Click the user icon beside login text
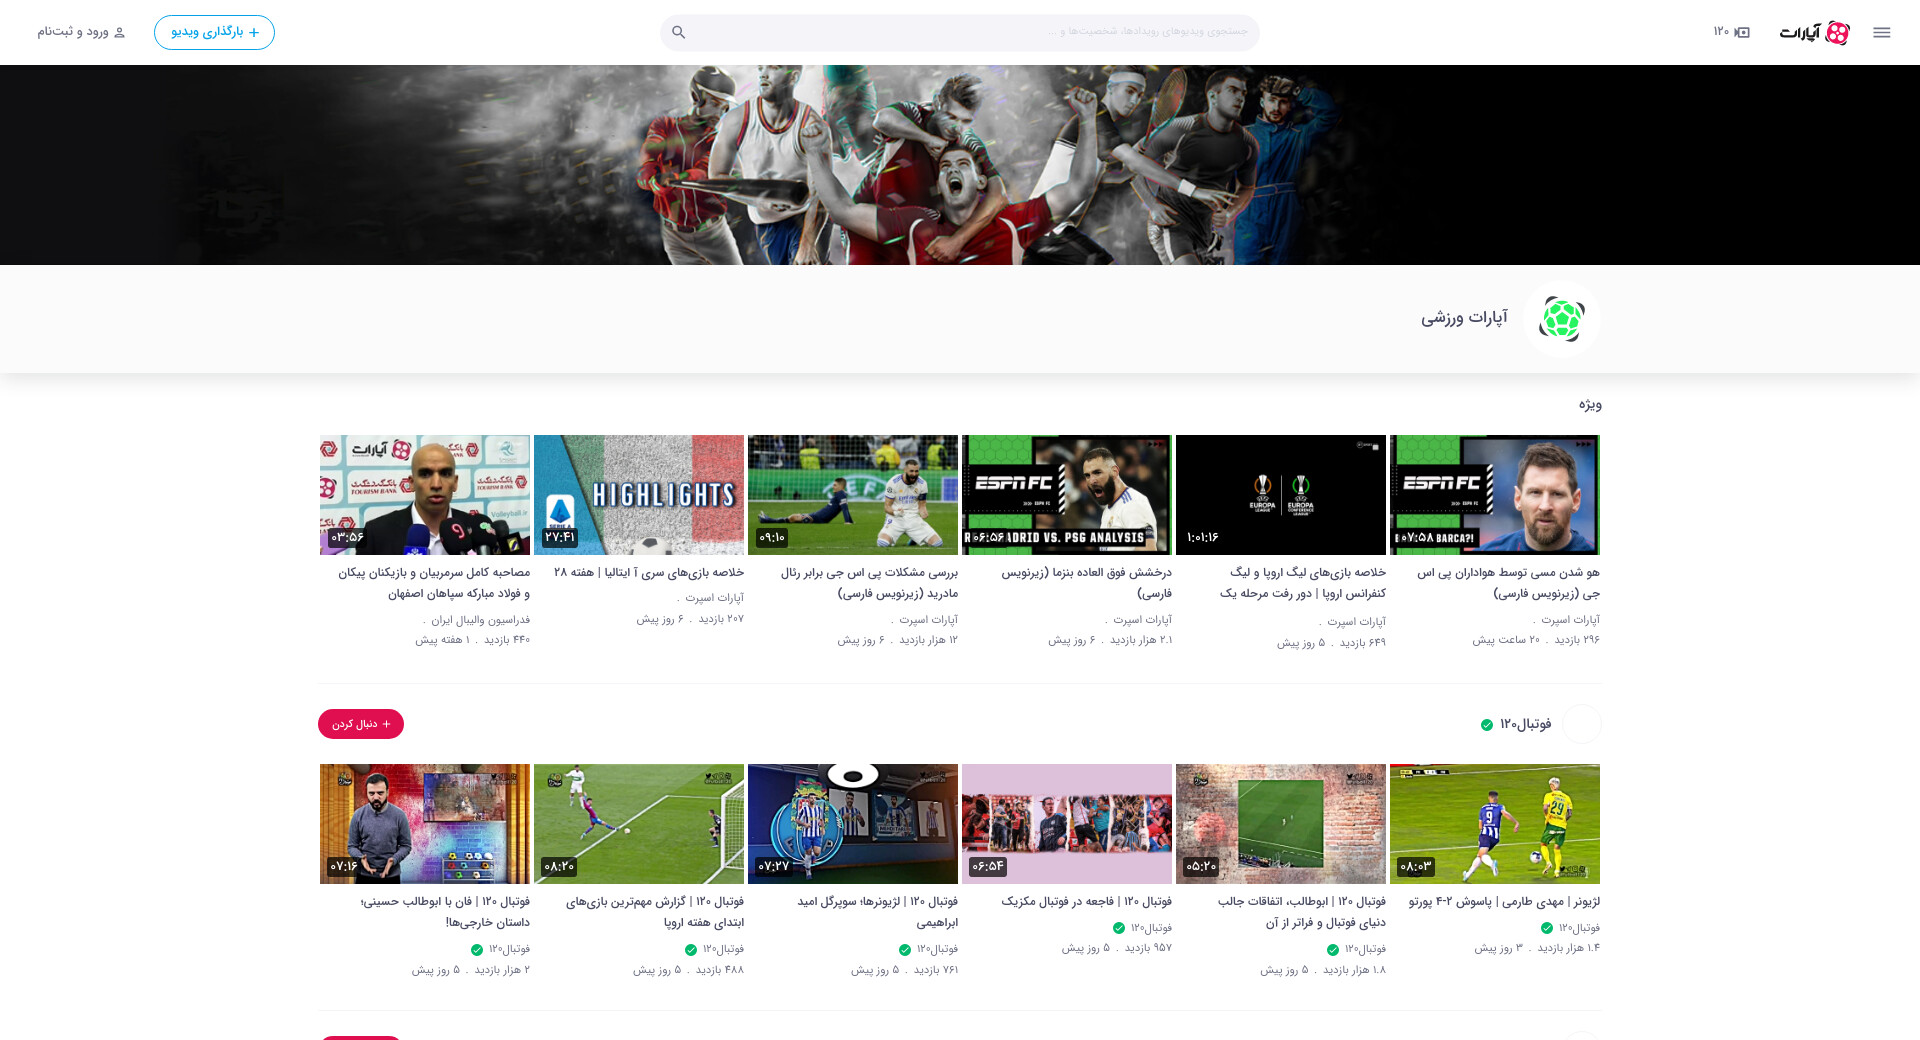Screen dimensions: 1920x1040 point(120,32)
